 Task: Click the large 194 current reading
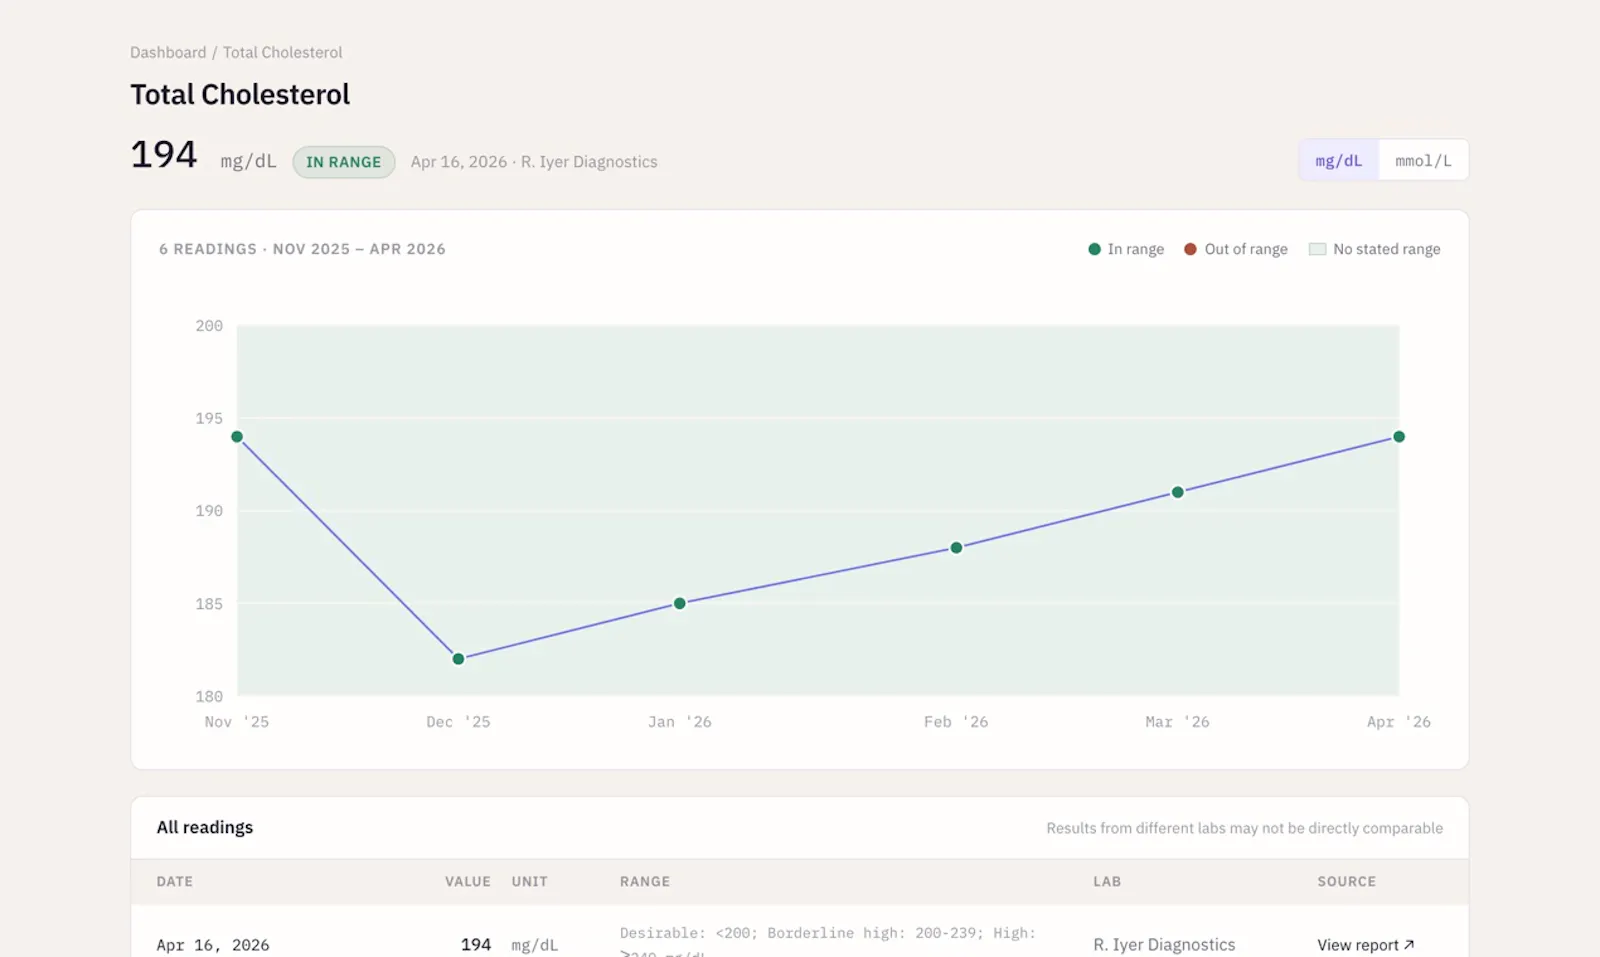coord(164,155)
